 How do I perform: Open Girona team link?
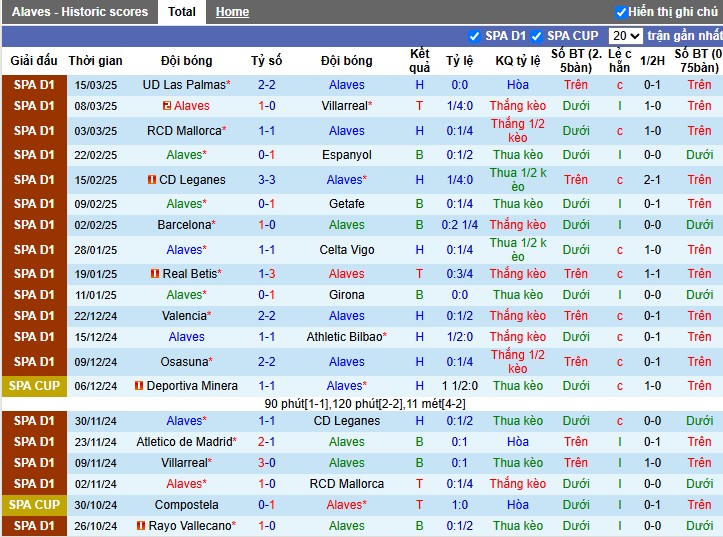point(347,295)
